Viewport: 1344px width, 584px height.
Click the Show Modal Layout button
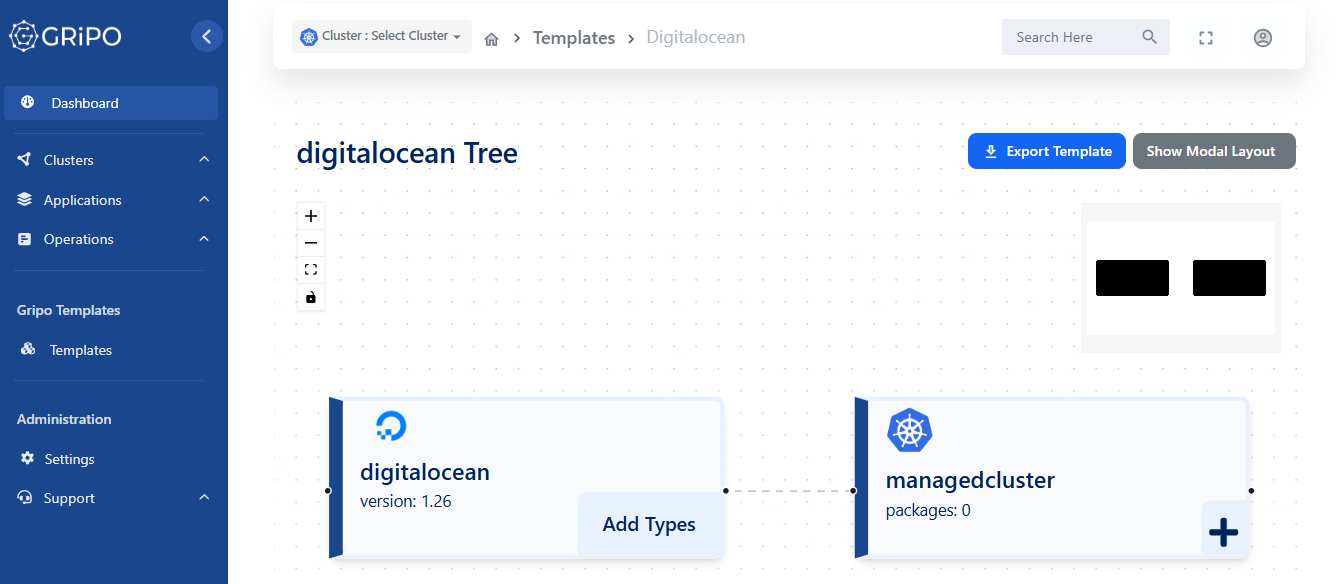click(x=1214, y=151)
